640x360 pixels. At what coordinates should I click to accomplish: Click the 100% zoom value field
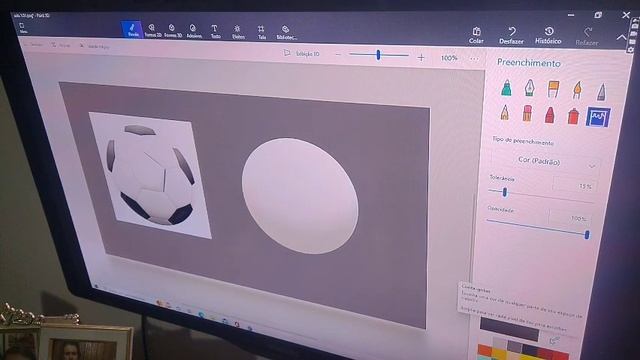point(449,58)
